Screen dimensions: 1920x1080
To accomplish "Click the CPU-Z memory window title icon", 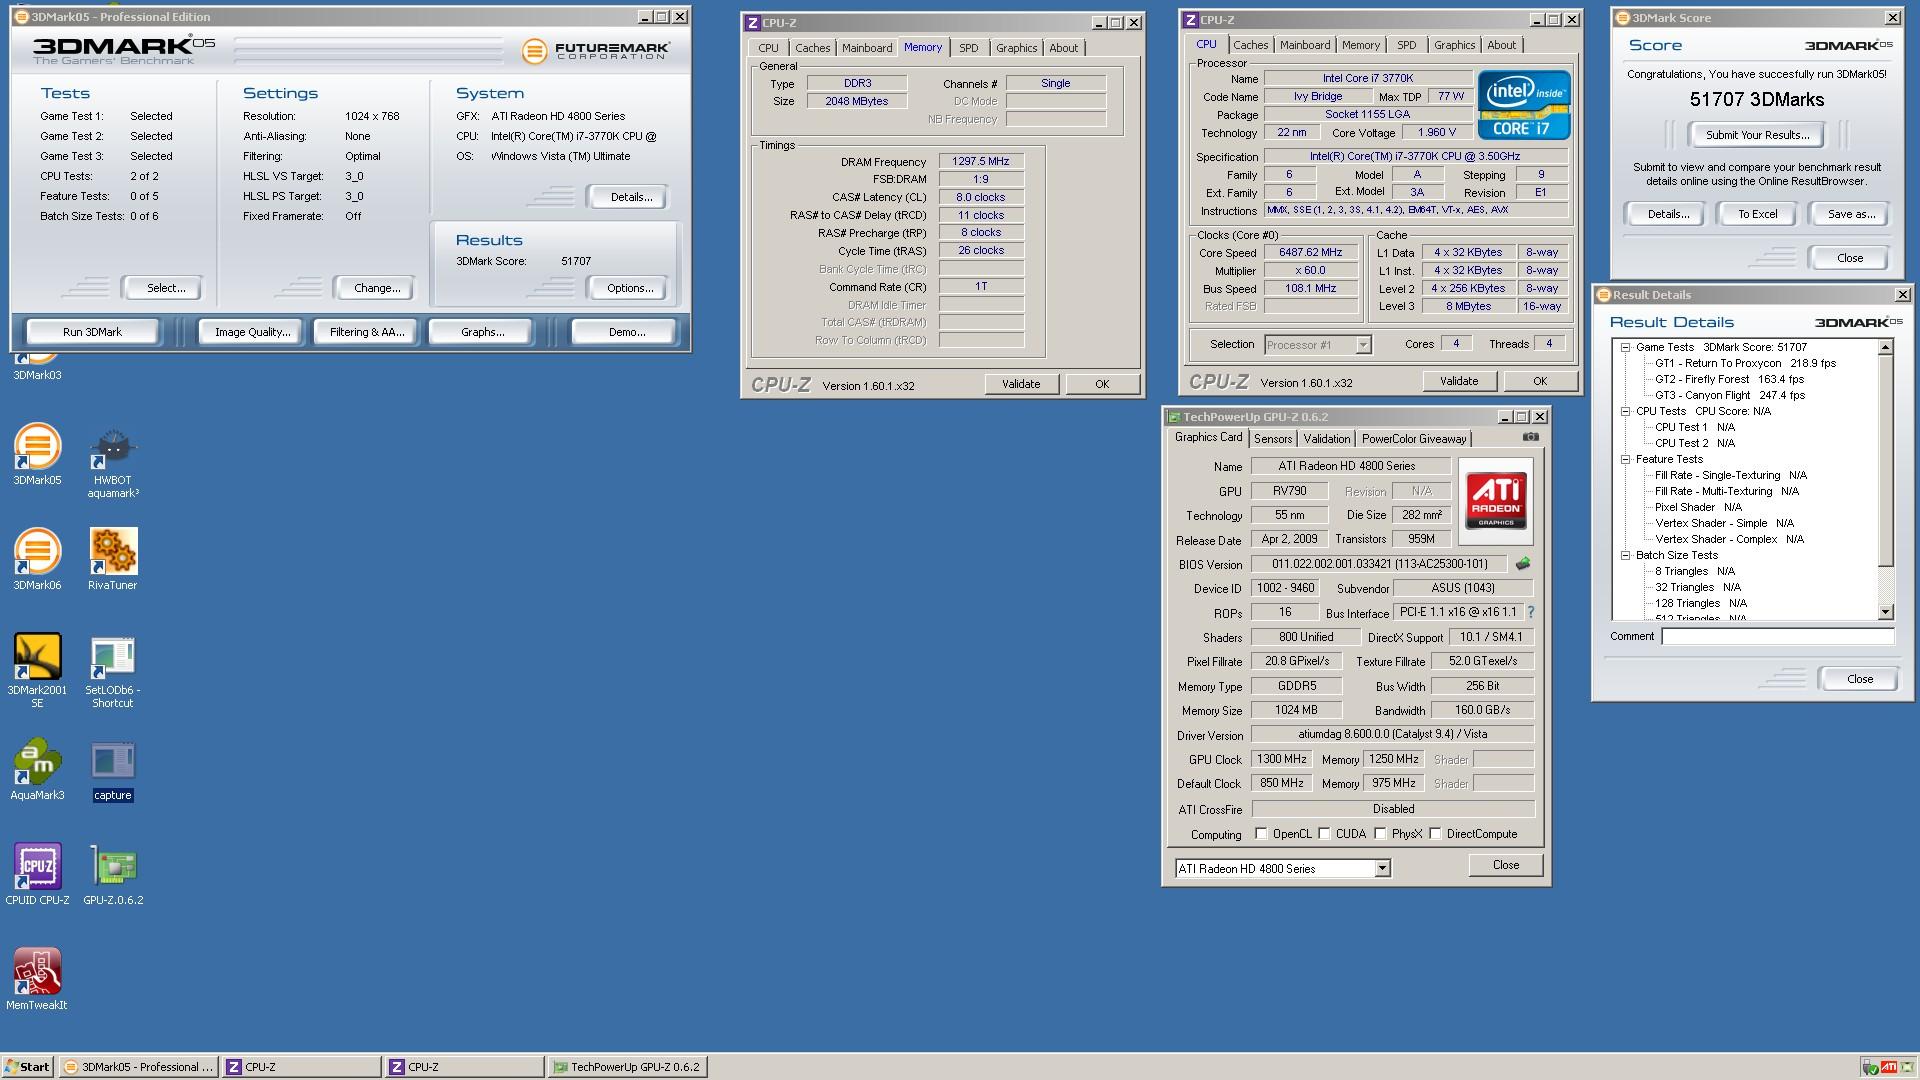I will [753, 22].
